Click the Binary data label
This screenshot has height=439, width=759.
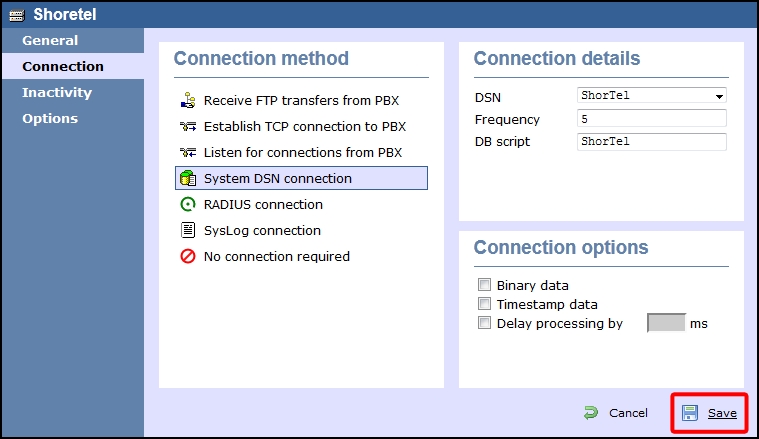tap(532, 286)
